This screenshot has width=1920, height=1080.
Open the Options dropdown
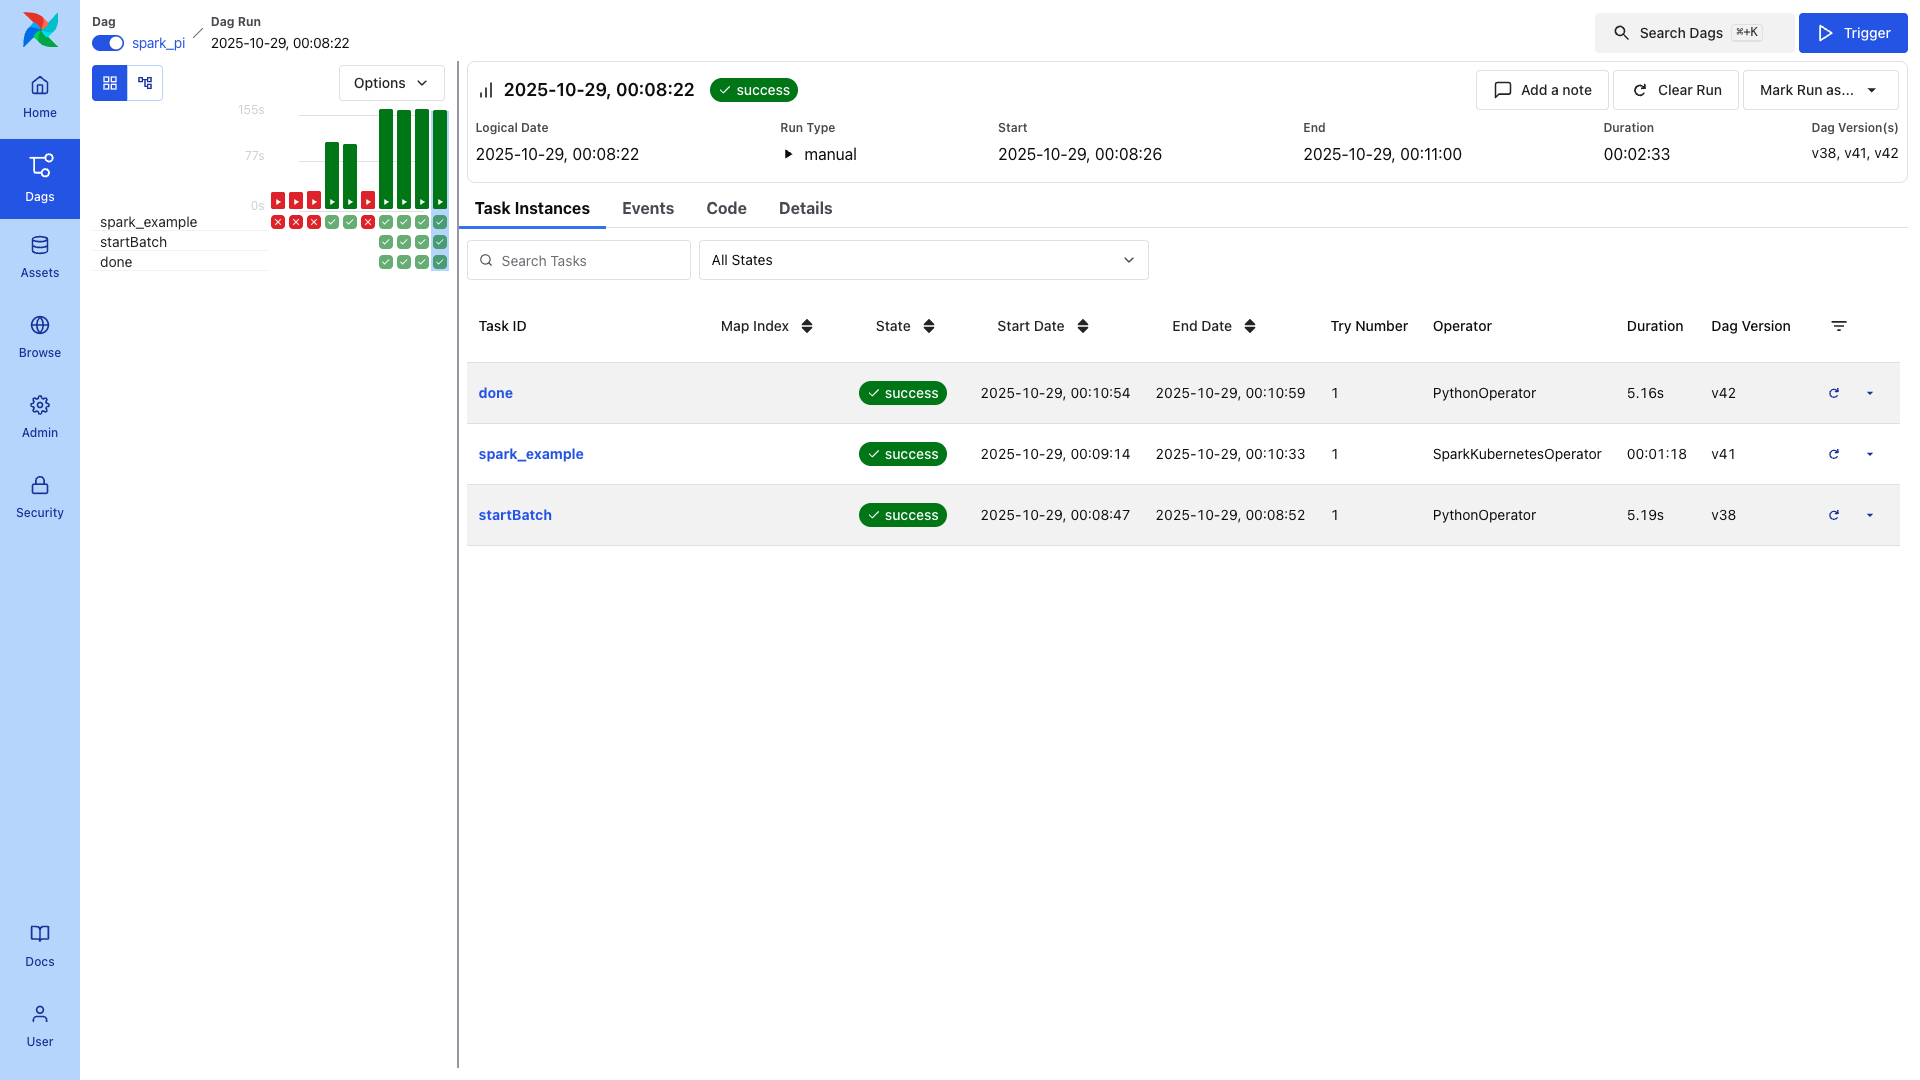(391, 83)
